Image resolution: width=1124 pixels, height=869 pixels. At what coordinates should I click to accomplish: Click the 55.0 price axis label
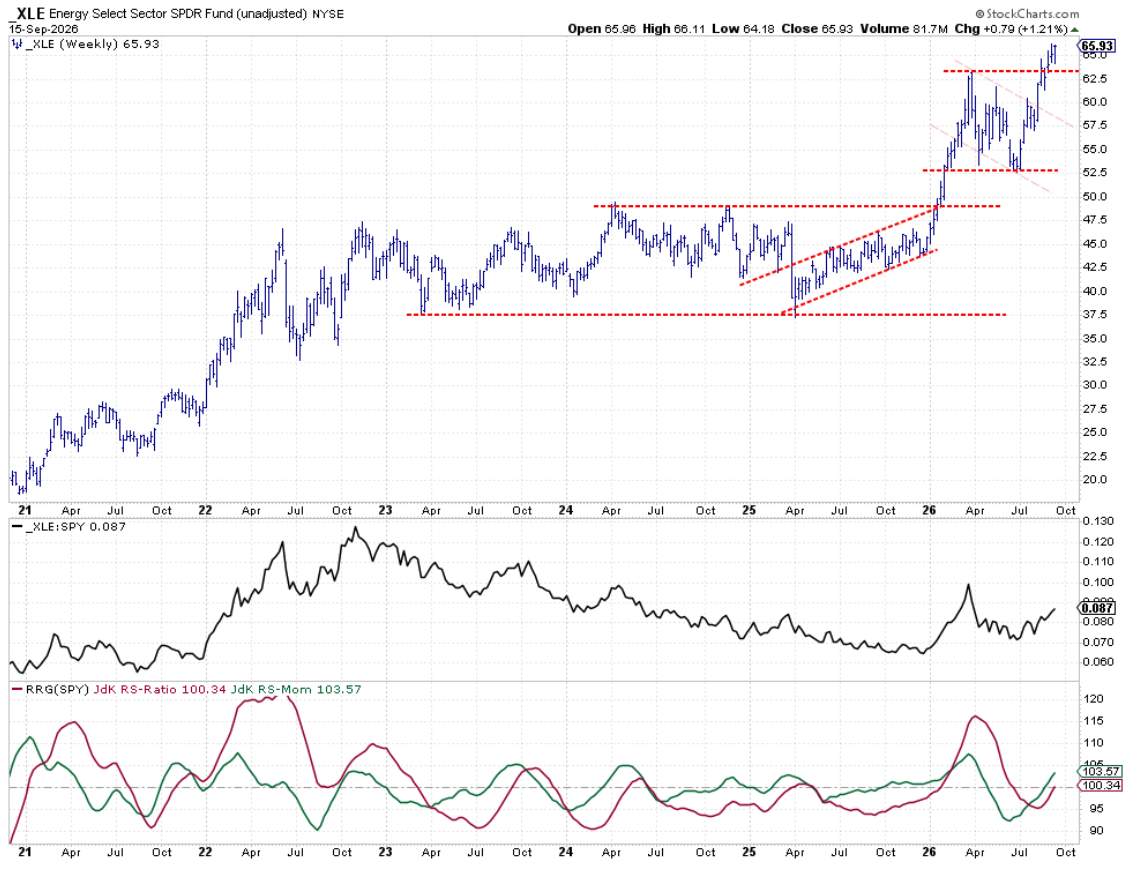[x=1095, y=149]
